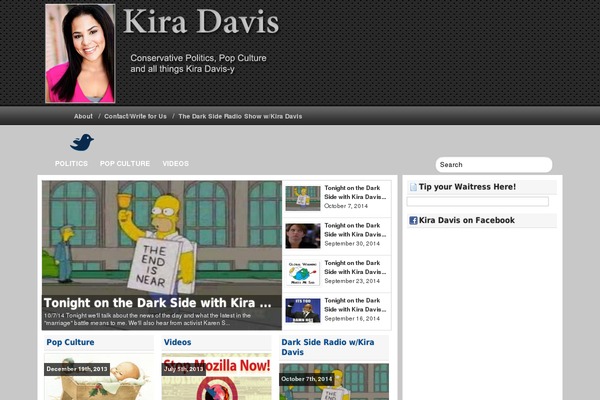Open the October 7th, 2014 radio thumbnail
600x400 pixels.
[x=334, y=382]
